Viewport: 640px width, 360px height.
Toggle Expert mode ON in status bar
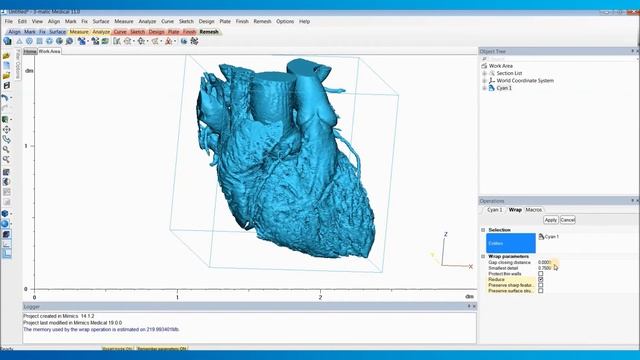tap(117, 349)
